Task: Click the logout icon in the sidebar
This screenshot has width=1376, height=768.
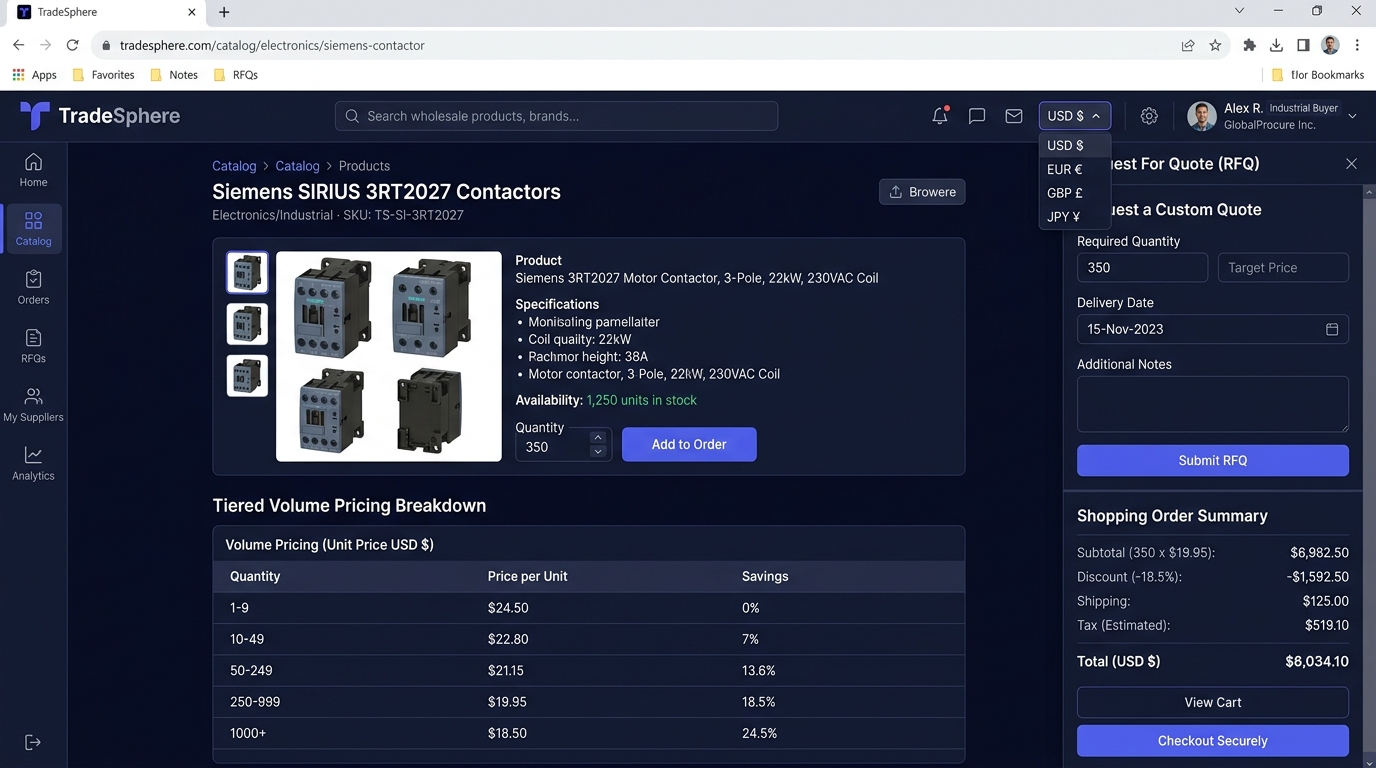Action: [33, 742]
